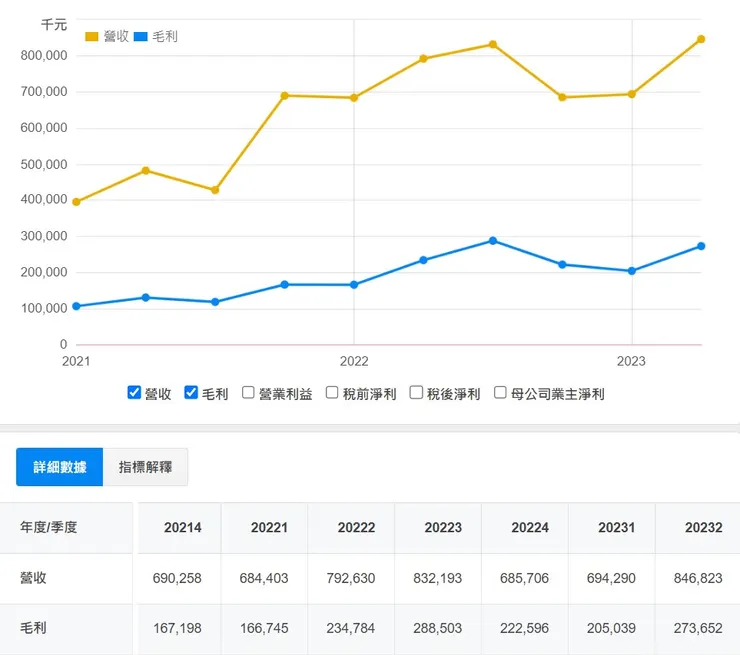Click the 846,823 revenue cell
This screenshot has height=655, width=740.
coord(698,578)
